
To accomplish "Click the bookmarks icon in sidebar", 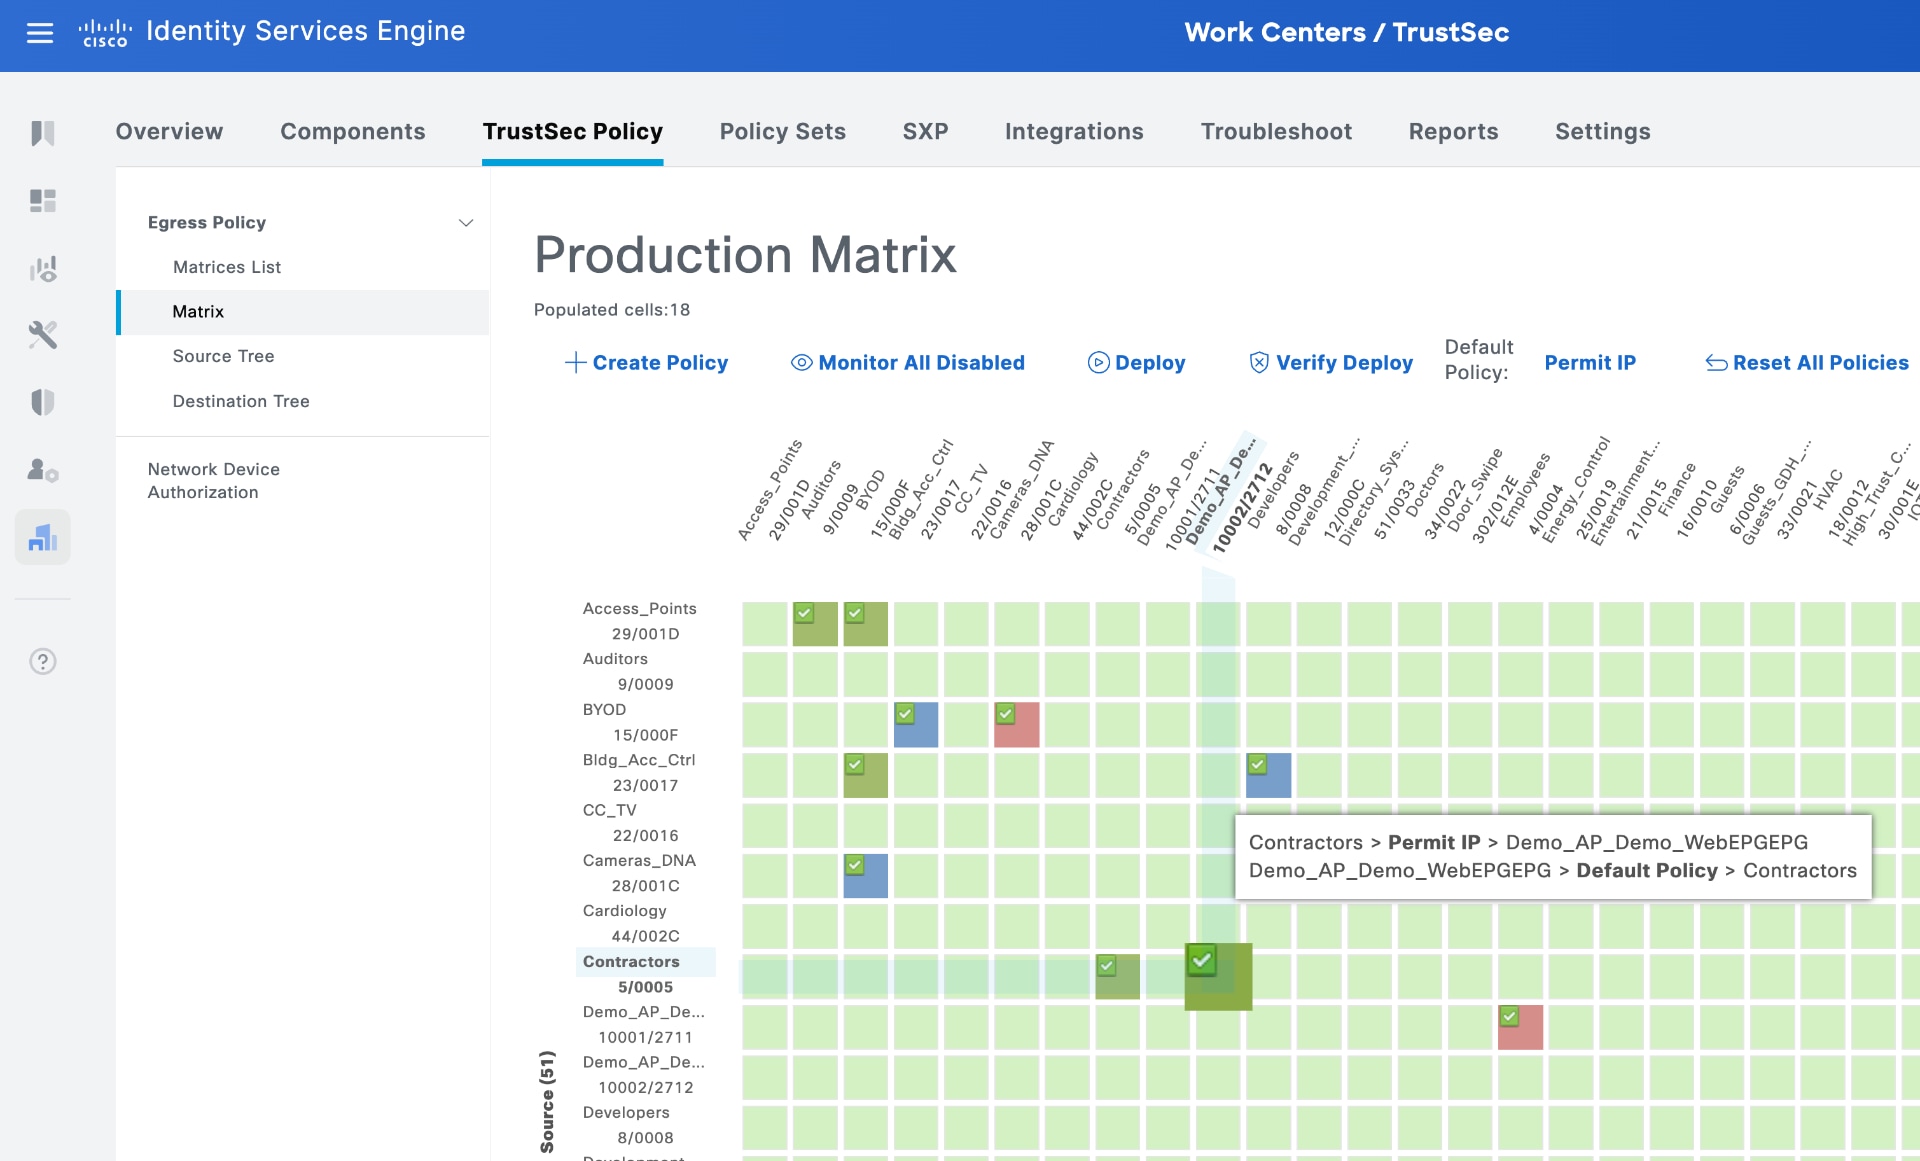I will (x=43, y=133).
